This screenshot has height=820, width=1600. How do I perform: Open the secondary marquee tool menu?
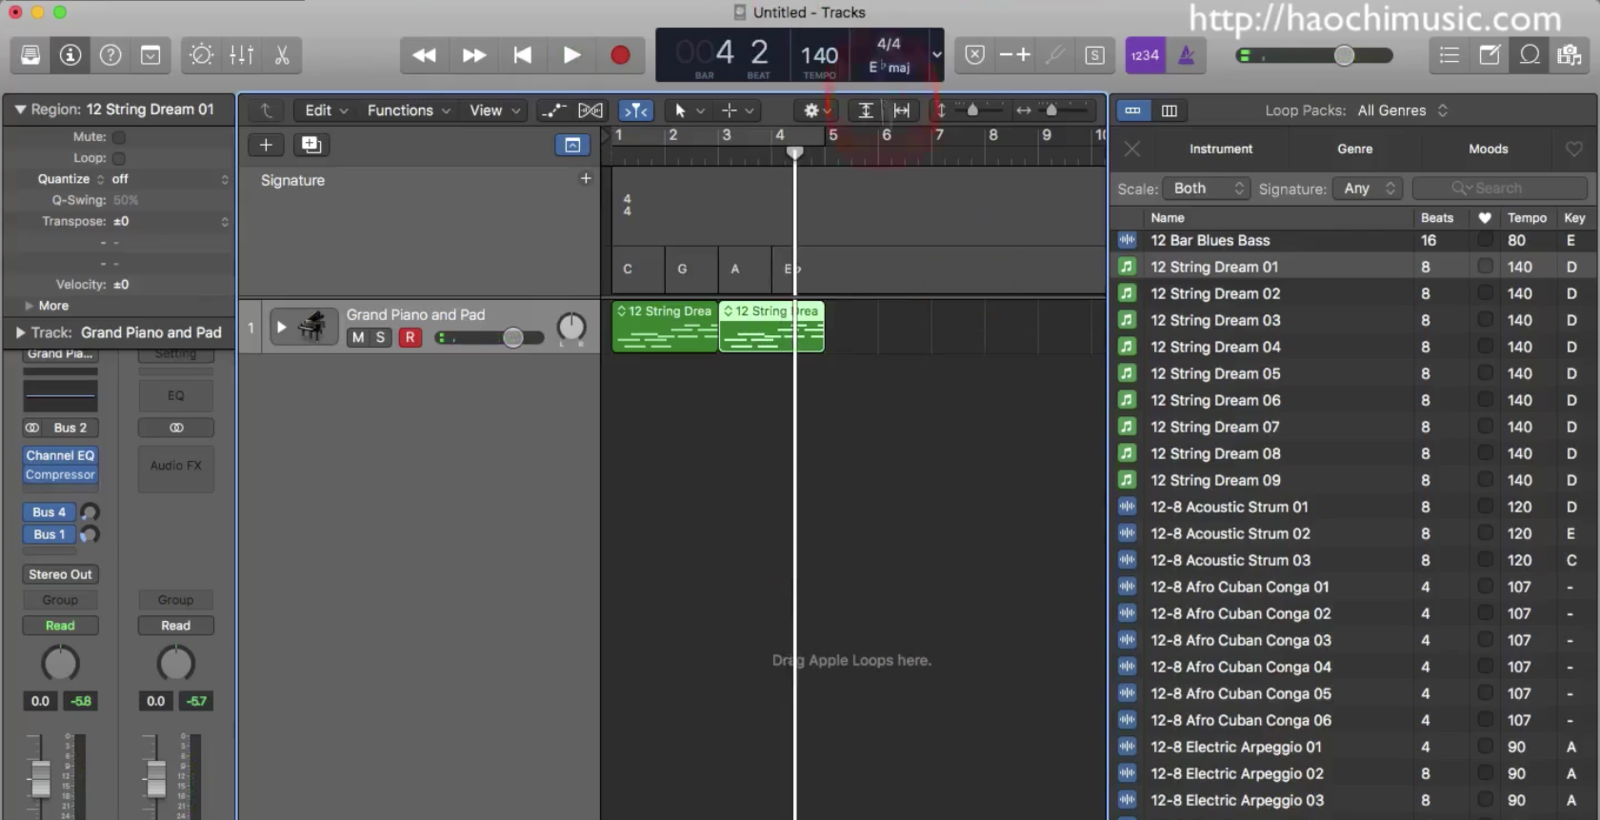click(738, 110)
